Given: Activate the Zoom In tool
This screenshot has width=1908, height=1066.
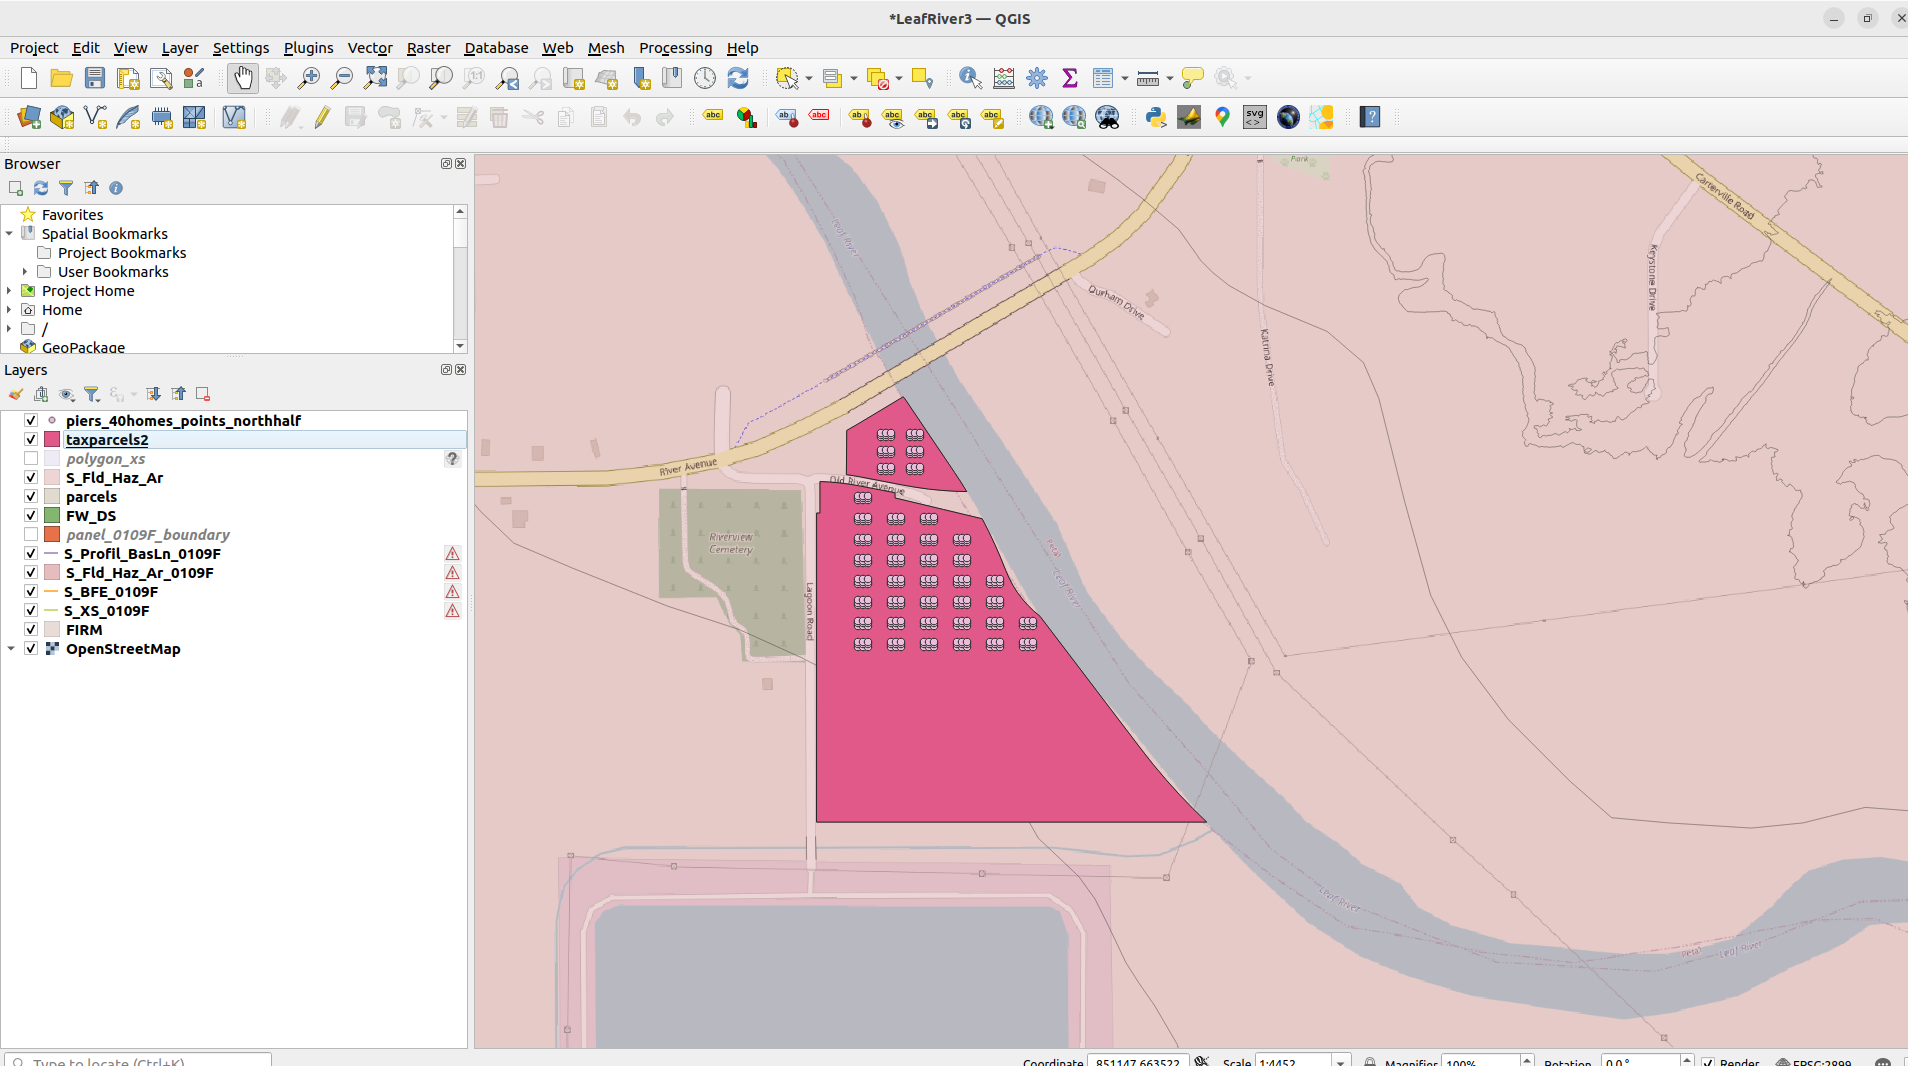Looking at the screenshot, I should click(x=309, y=78).
